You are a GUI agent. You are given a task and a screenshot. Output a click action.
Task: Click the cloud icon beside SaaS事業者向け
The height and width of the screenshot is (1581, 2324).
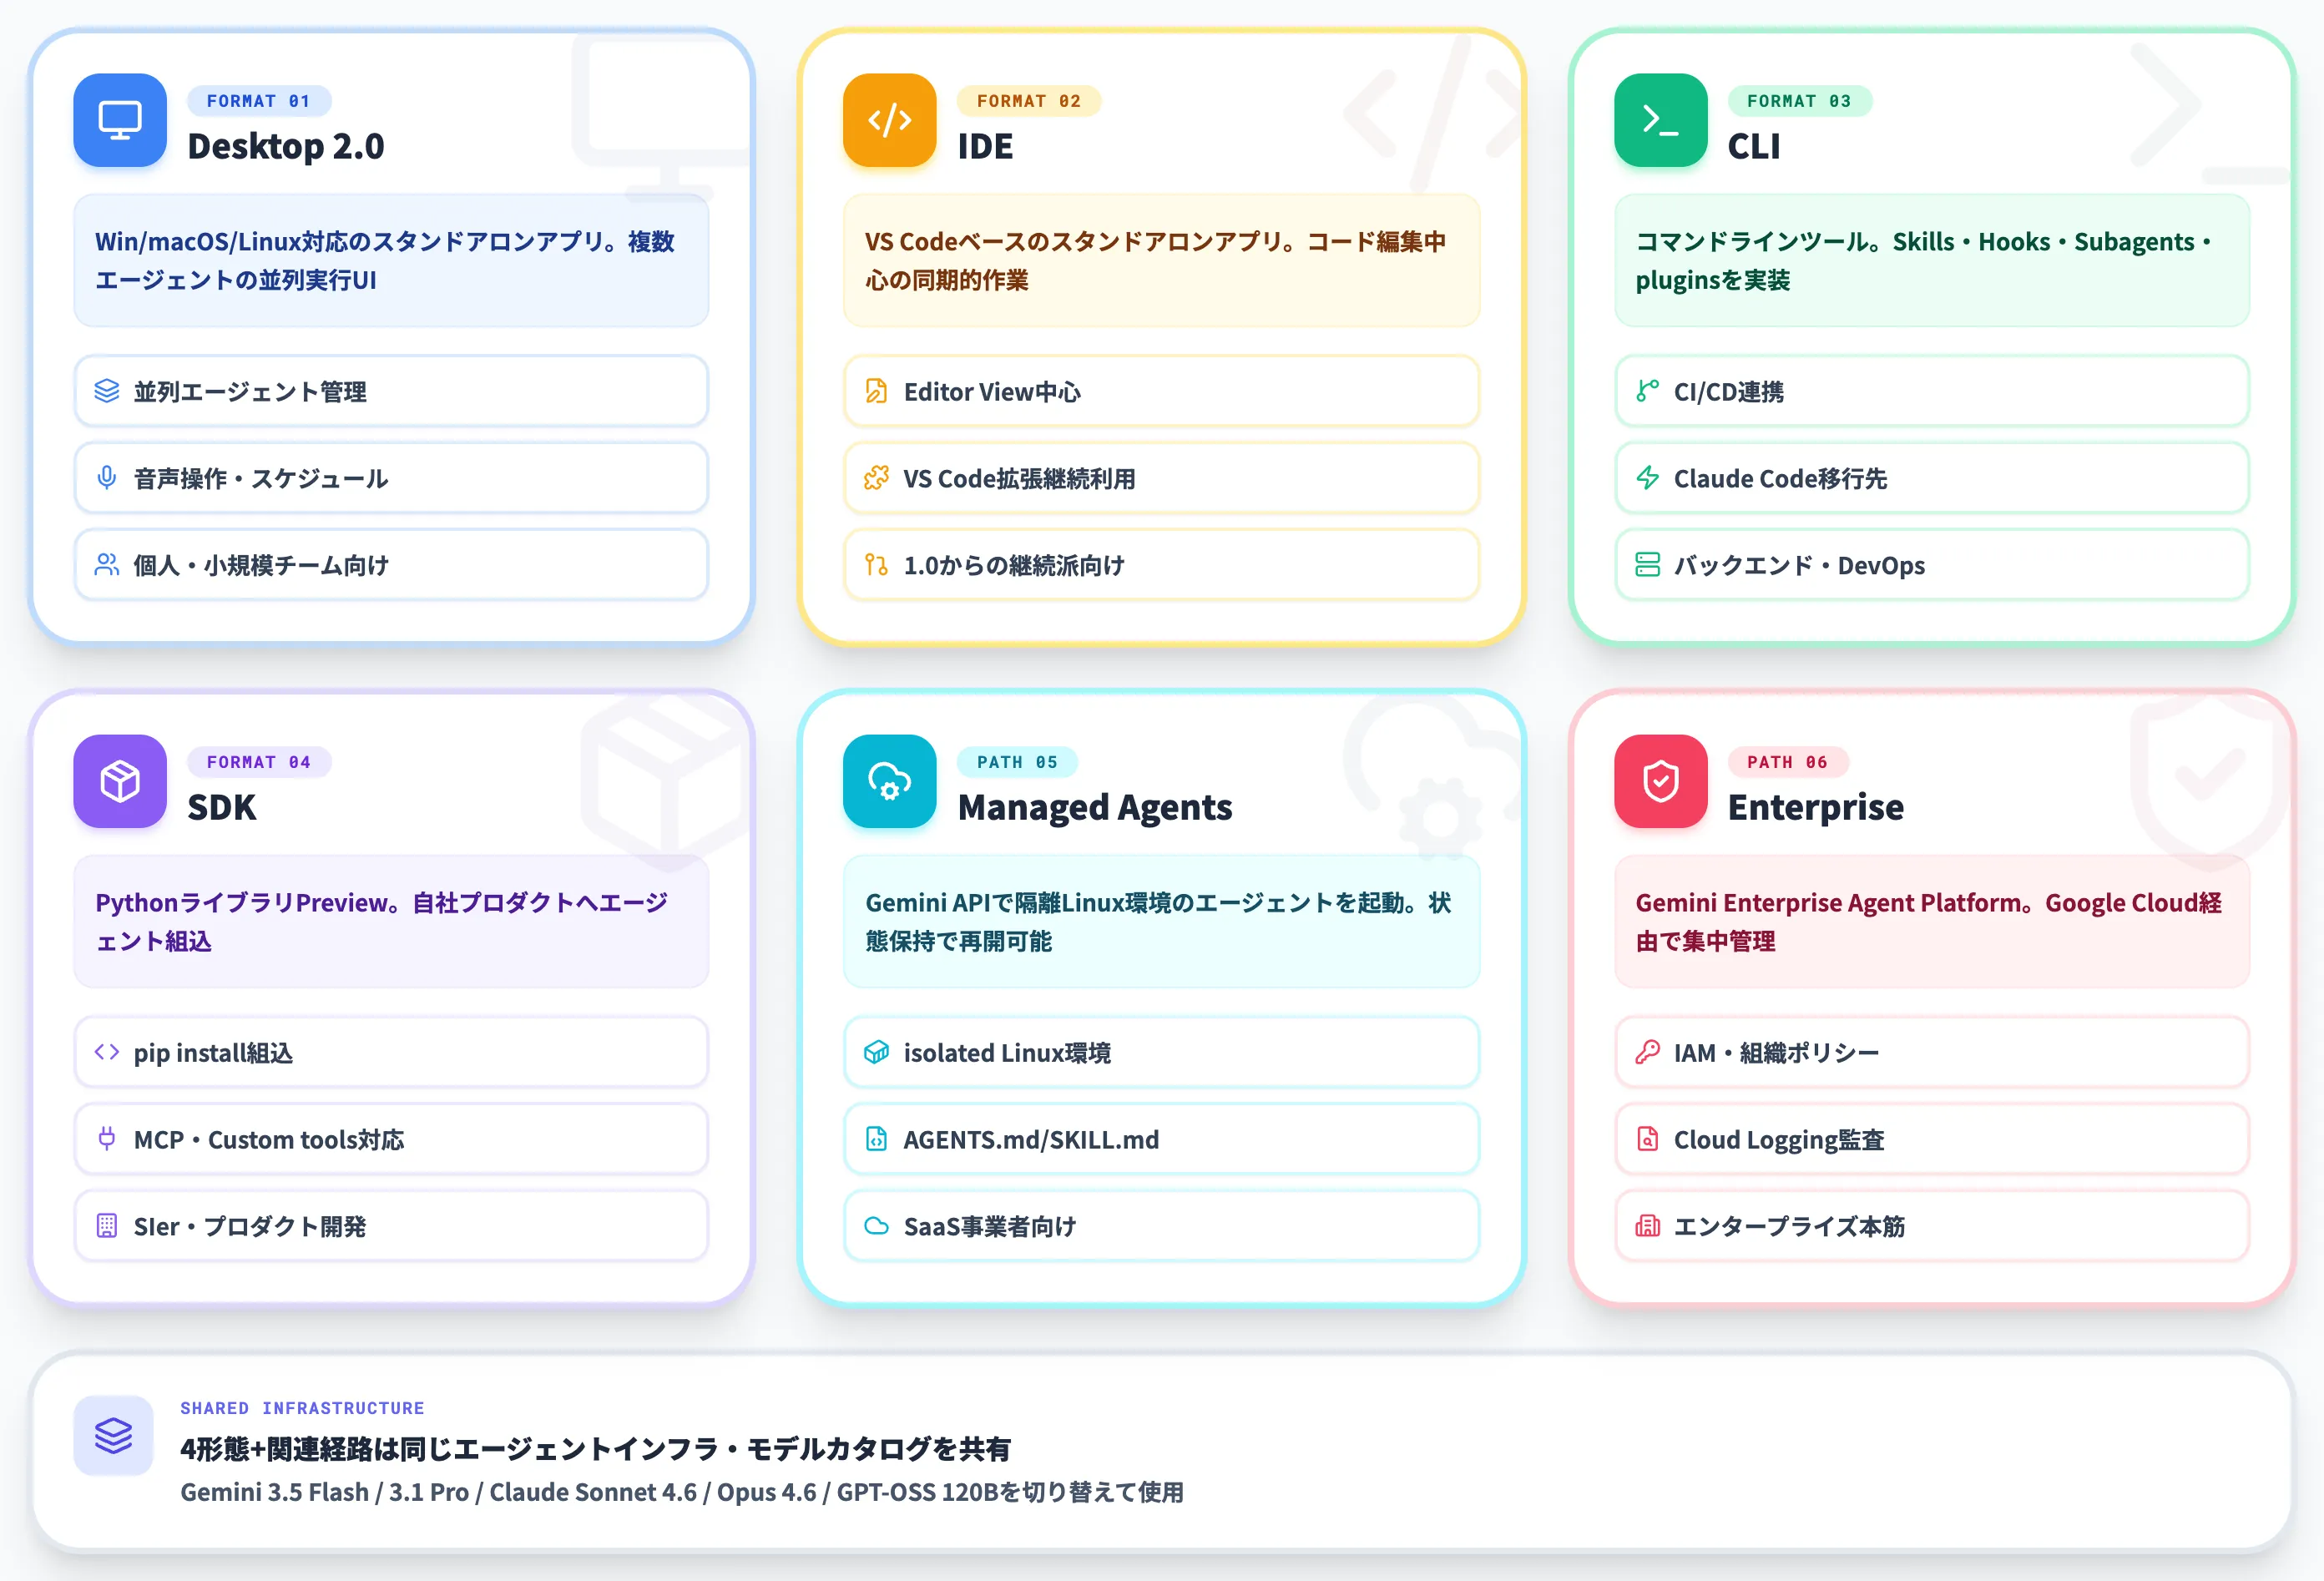876,1225
